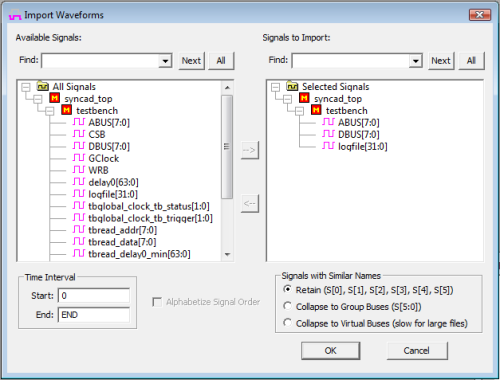Screen dimensions: 500x380
Task: Click the Cancel button
Action: click(417, 351)
